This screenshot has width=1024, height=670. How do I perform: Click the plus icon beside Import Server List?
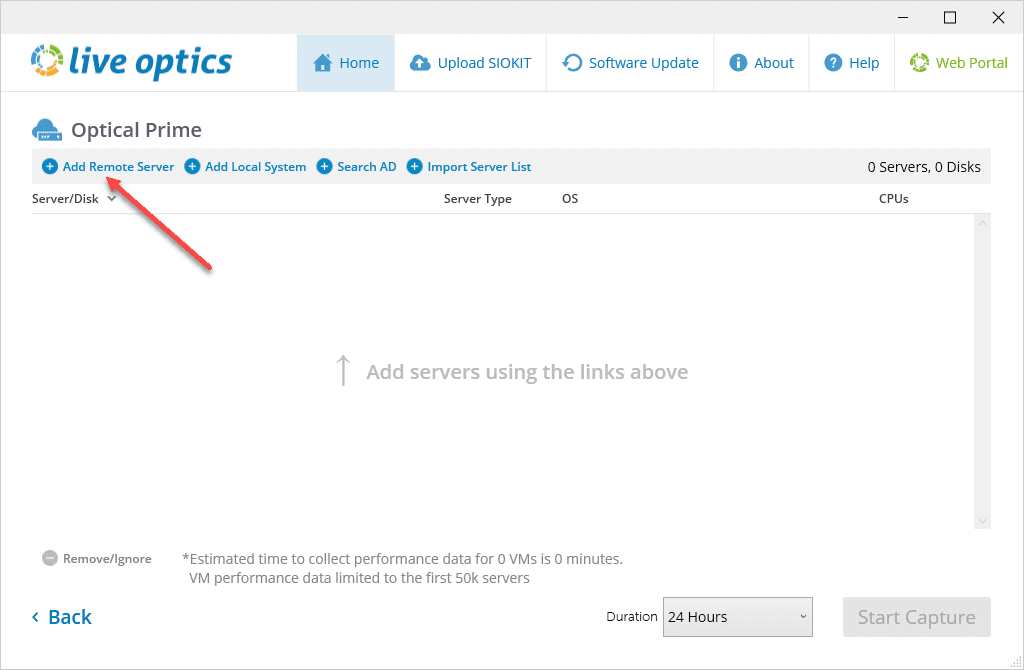click(x=414, y=167)
